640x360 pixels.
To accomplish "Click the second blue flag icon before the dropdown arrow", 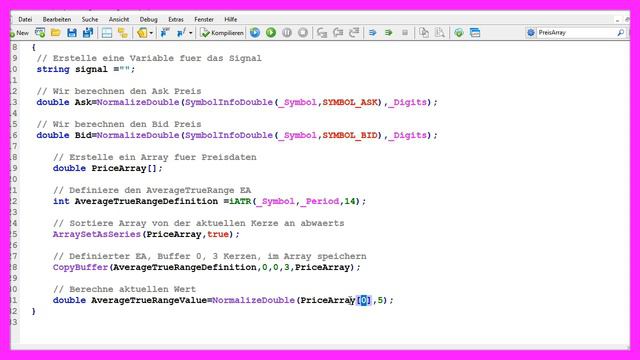I will 181,33.
